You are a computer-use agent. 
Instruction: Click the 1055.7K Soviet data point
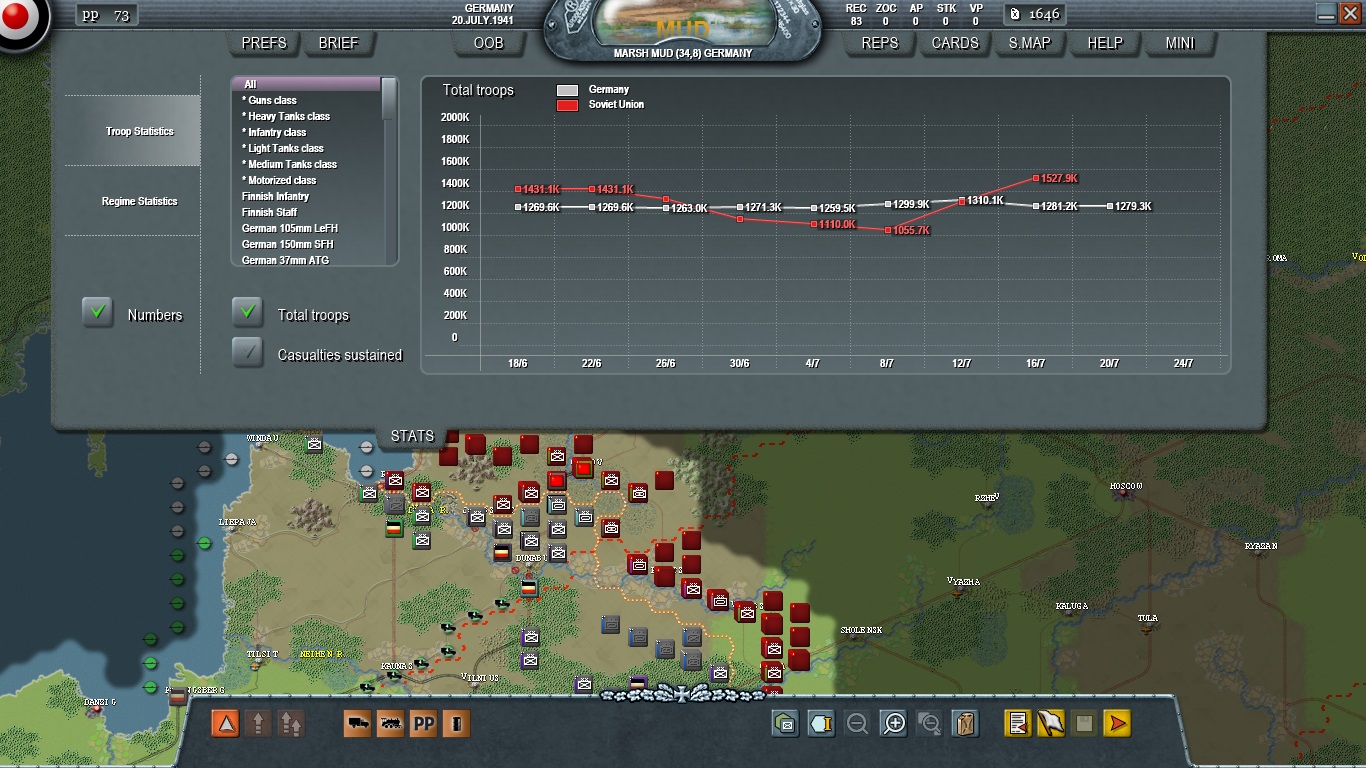coord(888,230)
